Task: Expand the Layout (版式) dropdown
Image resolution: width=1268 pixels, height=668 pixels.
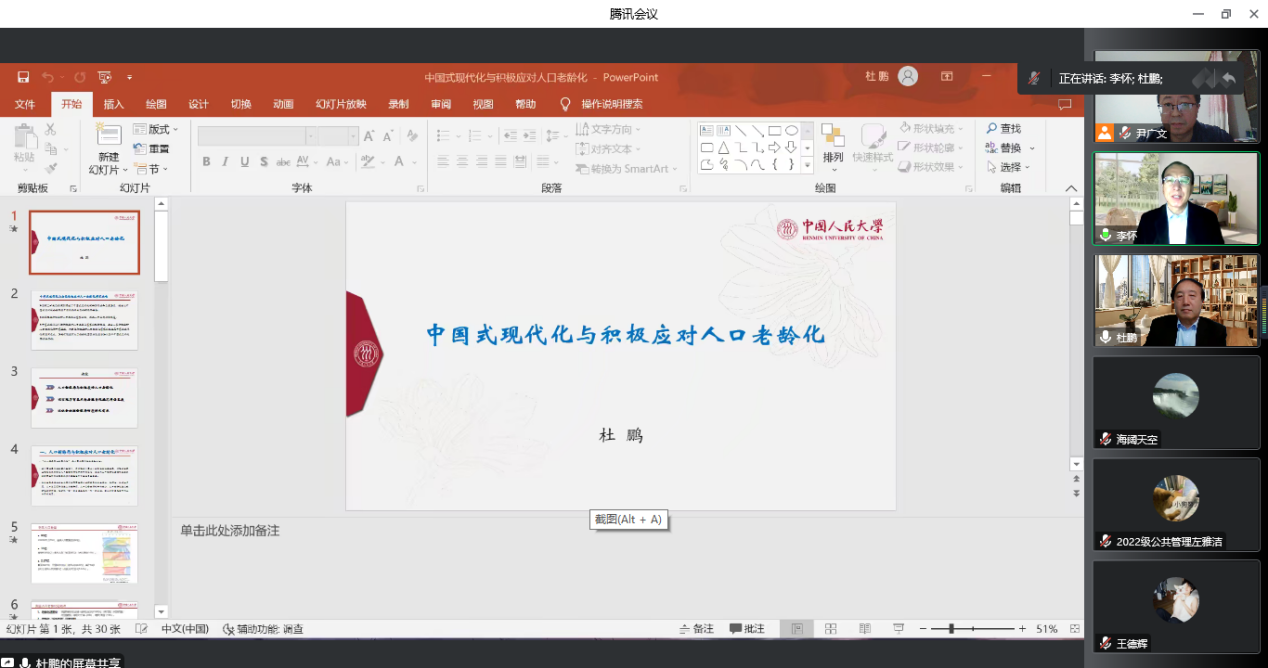Action: (162, 129)
